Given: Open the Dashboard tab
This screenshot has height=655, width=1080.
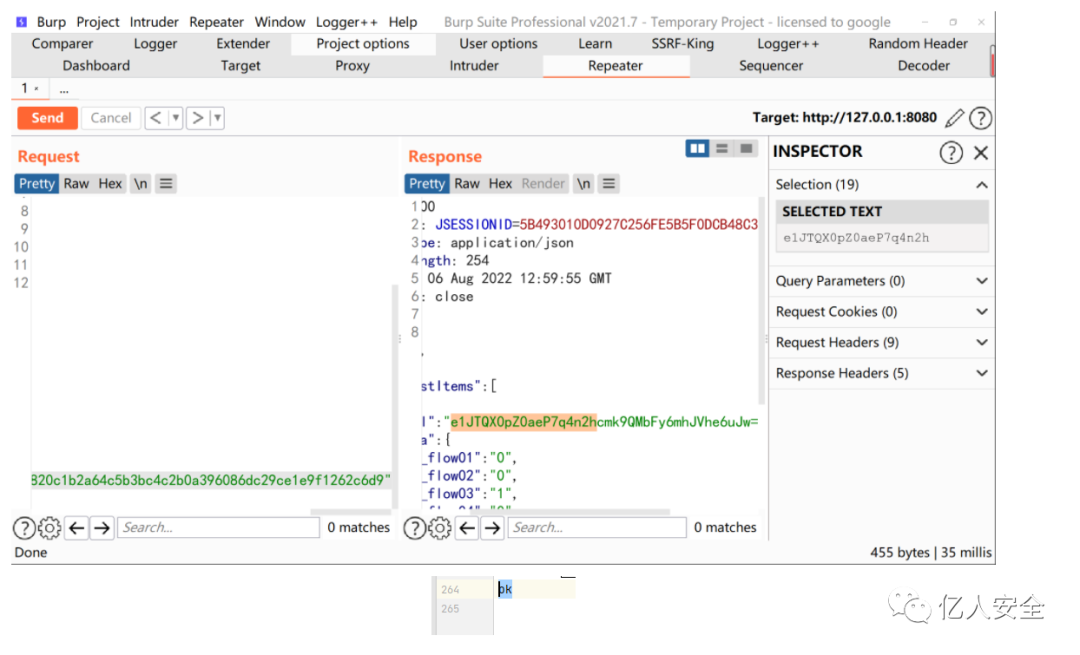Looking at the screenshot, I should click(96, 66).
